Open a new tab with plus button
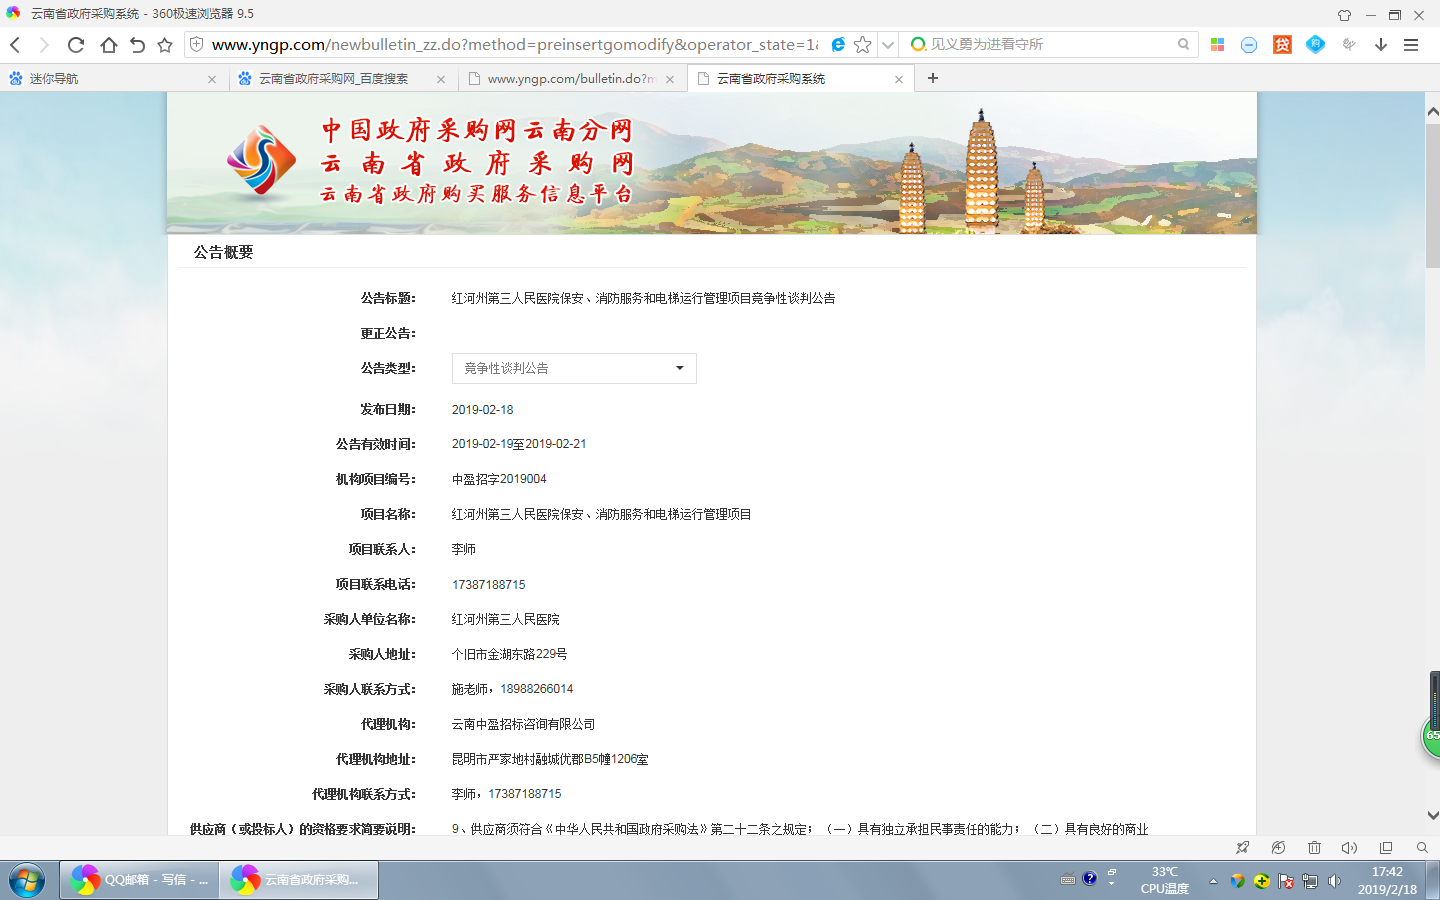This screenshot has height=900, width=1440. (x=933, y=78)
